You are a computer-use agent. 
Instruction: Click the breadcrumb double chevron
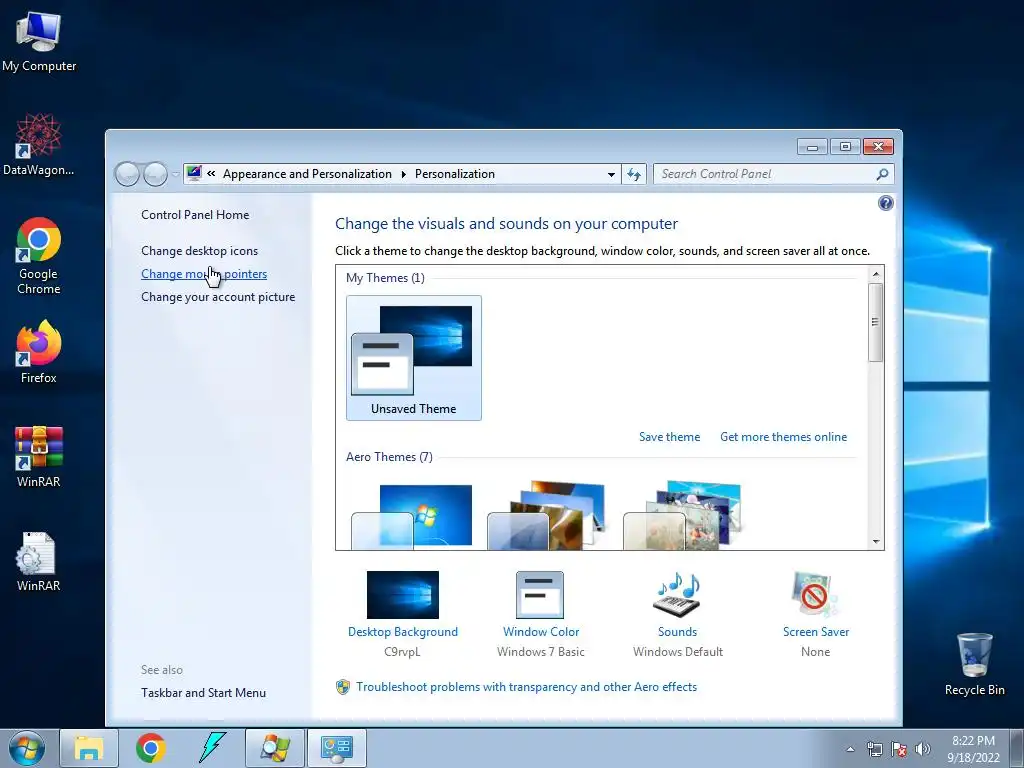tap(211, 174)
